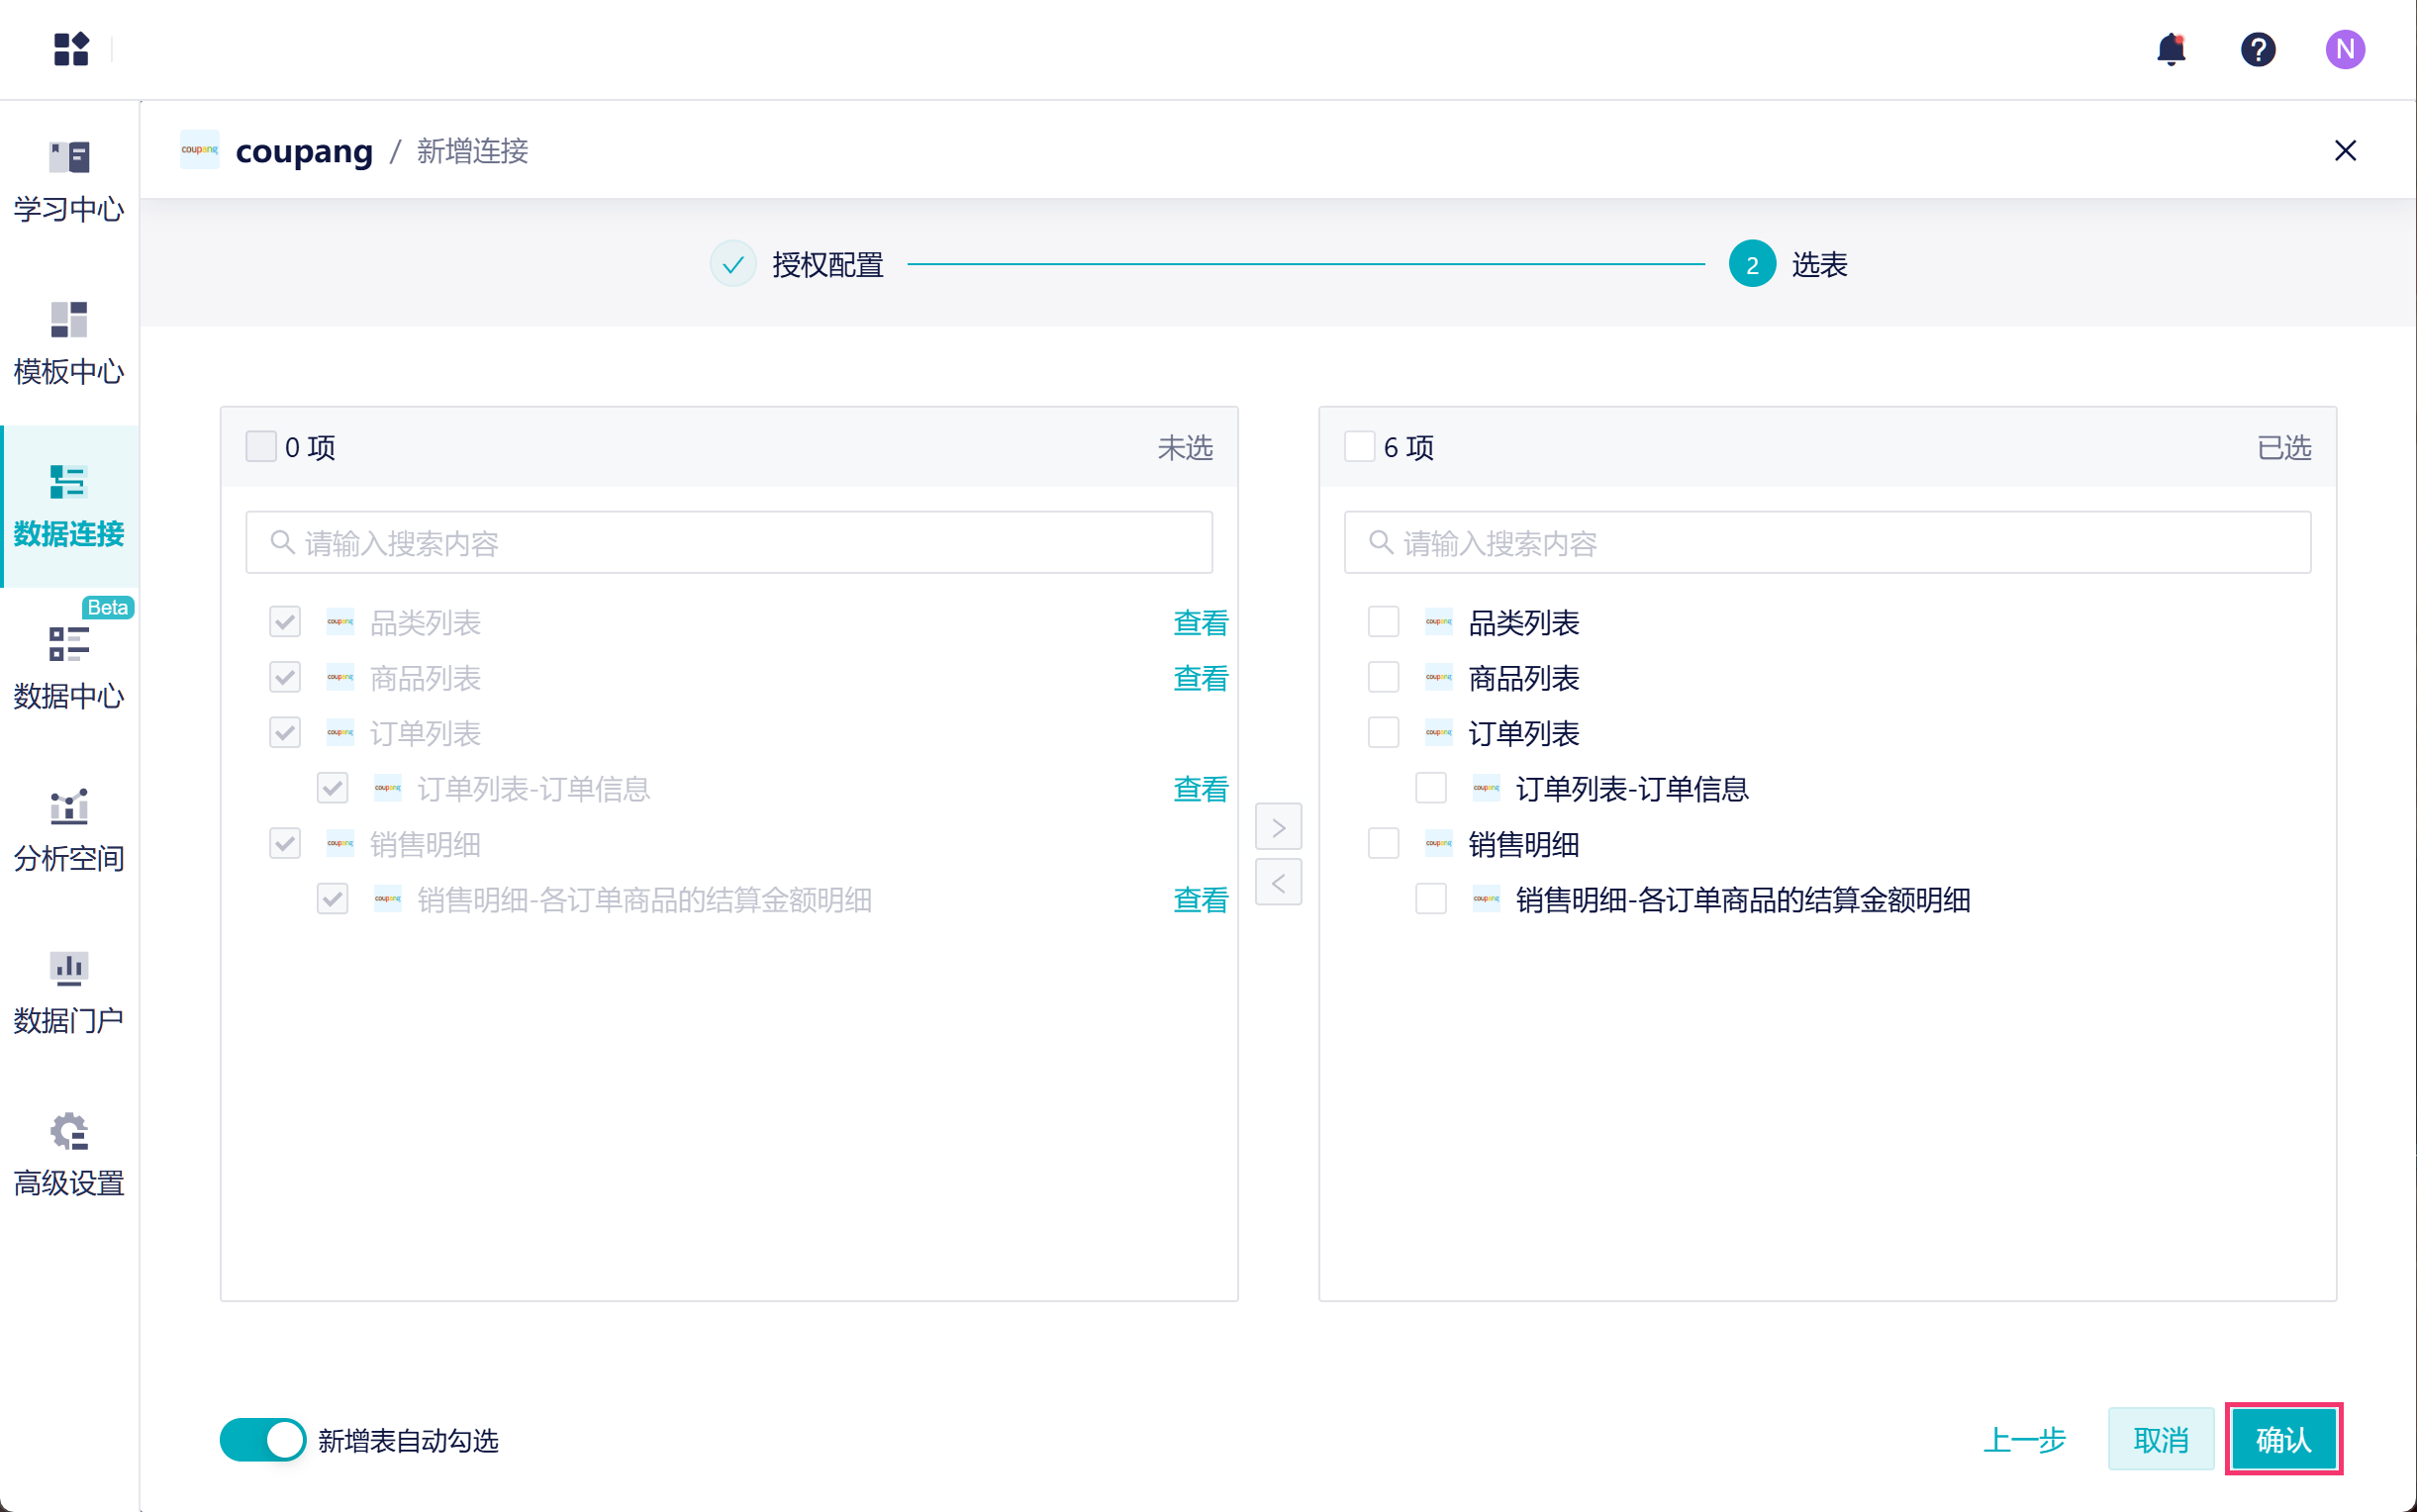This screenshot has height=1512, width=2417.
Task: Select all 6 项 checkbox
Action: [x=1359, y=446]
